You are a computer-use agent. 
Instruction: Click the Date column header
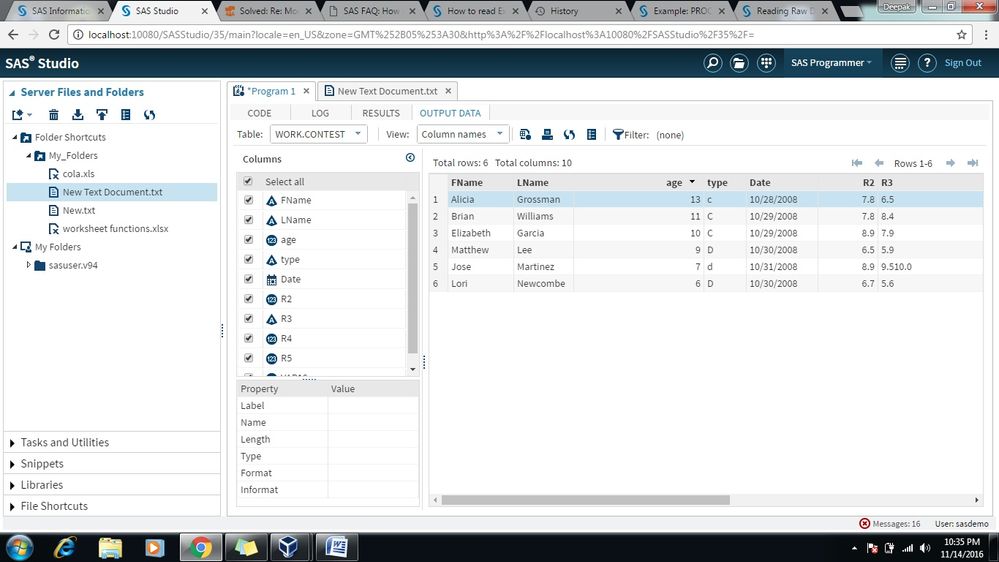click(x=759, y=182)
